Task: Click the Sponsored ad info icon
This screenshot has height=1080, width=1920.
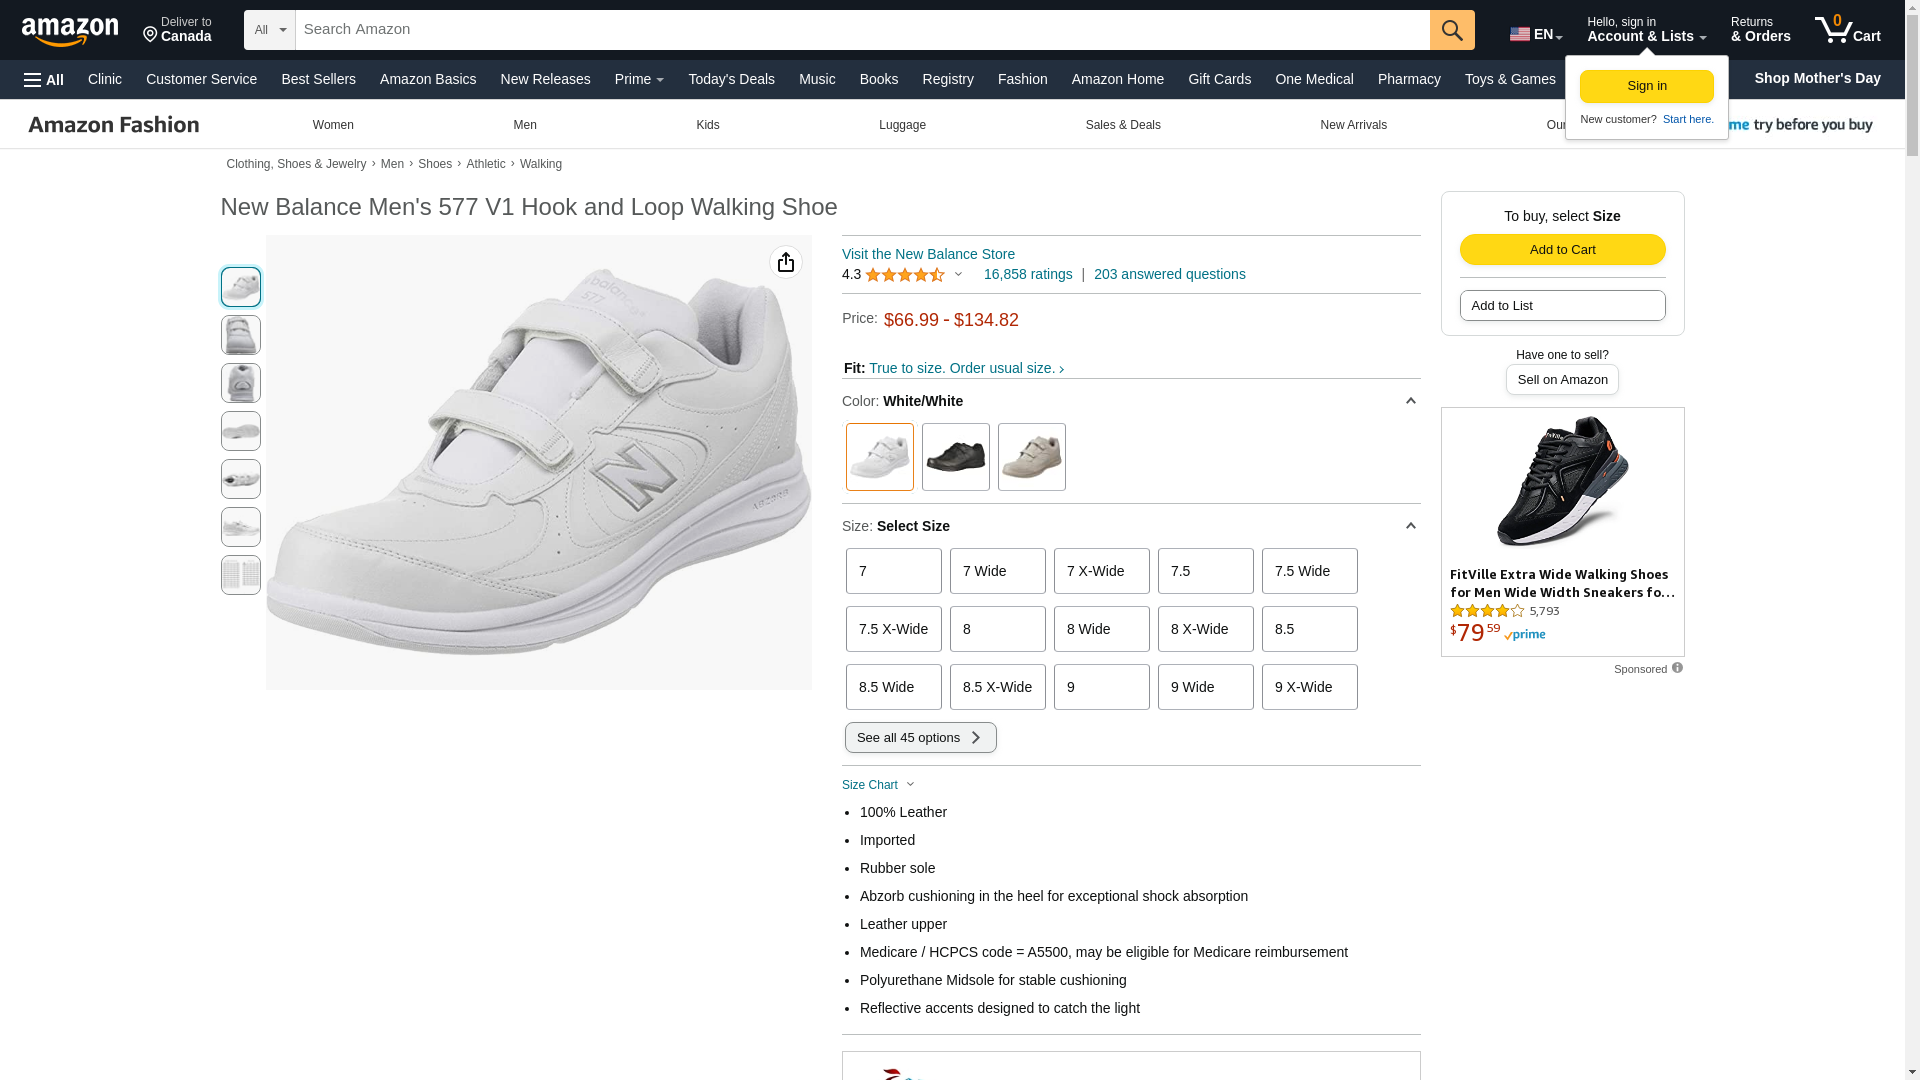Action: [x=1677, y=668]
